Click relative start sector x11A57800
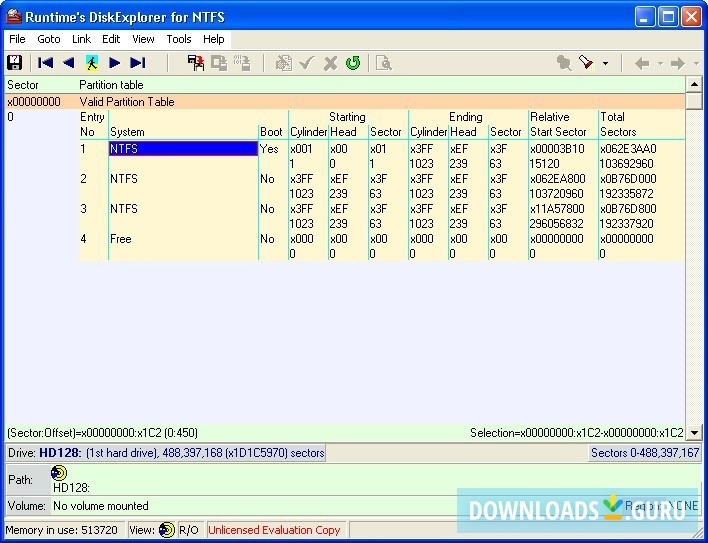Screen dimensions: 708x543 [x=557, y=209]
